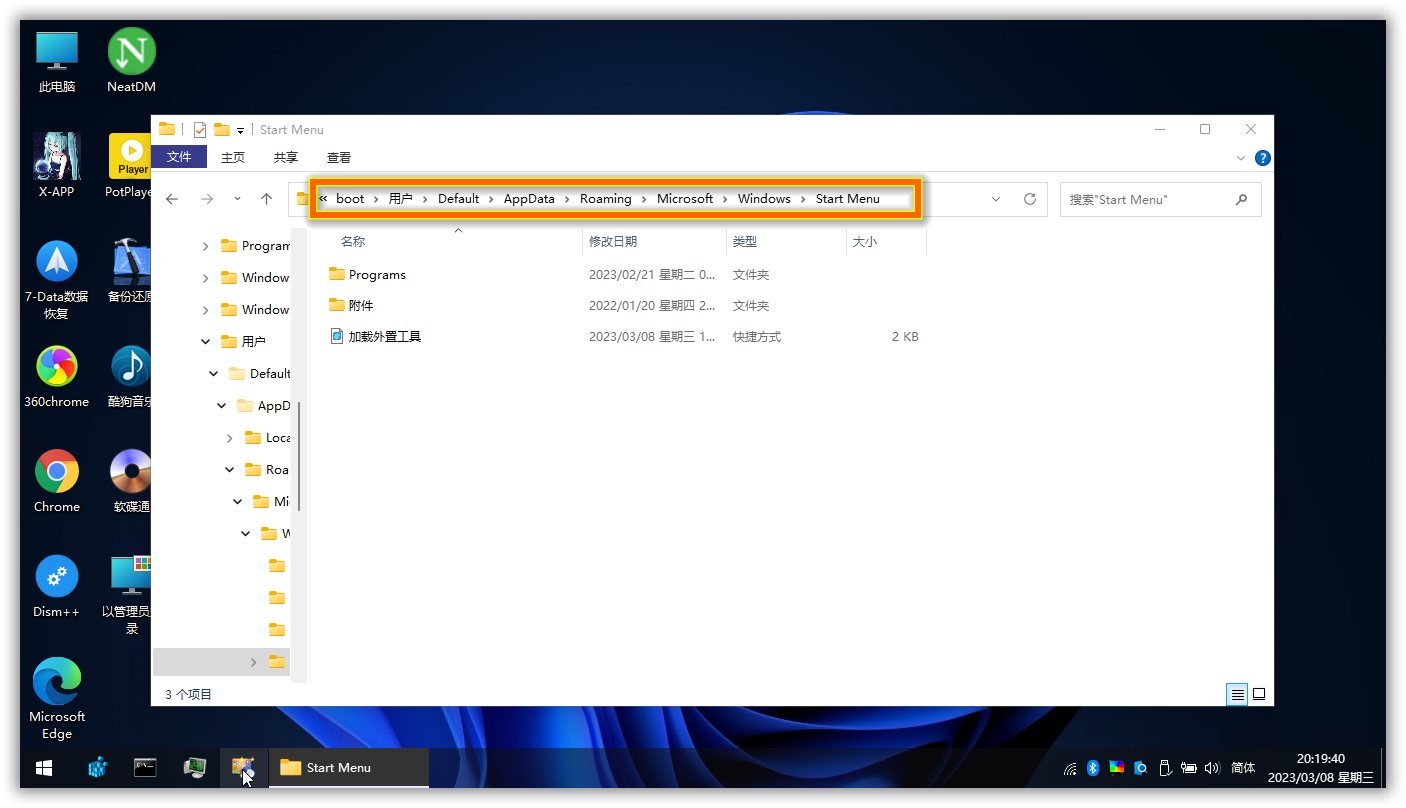
Task: Select the 7-Data数据恢复 desktop icon
Action: point(57,280)
